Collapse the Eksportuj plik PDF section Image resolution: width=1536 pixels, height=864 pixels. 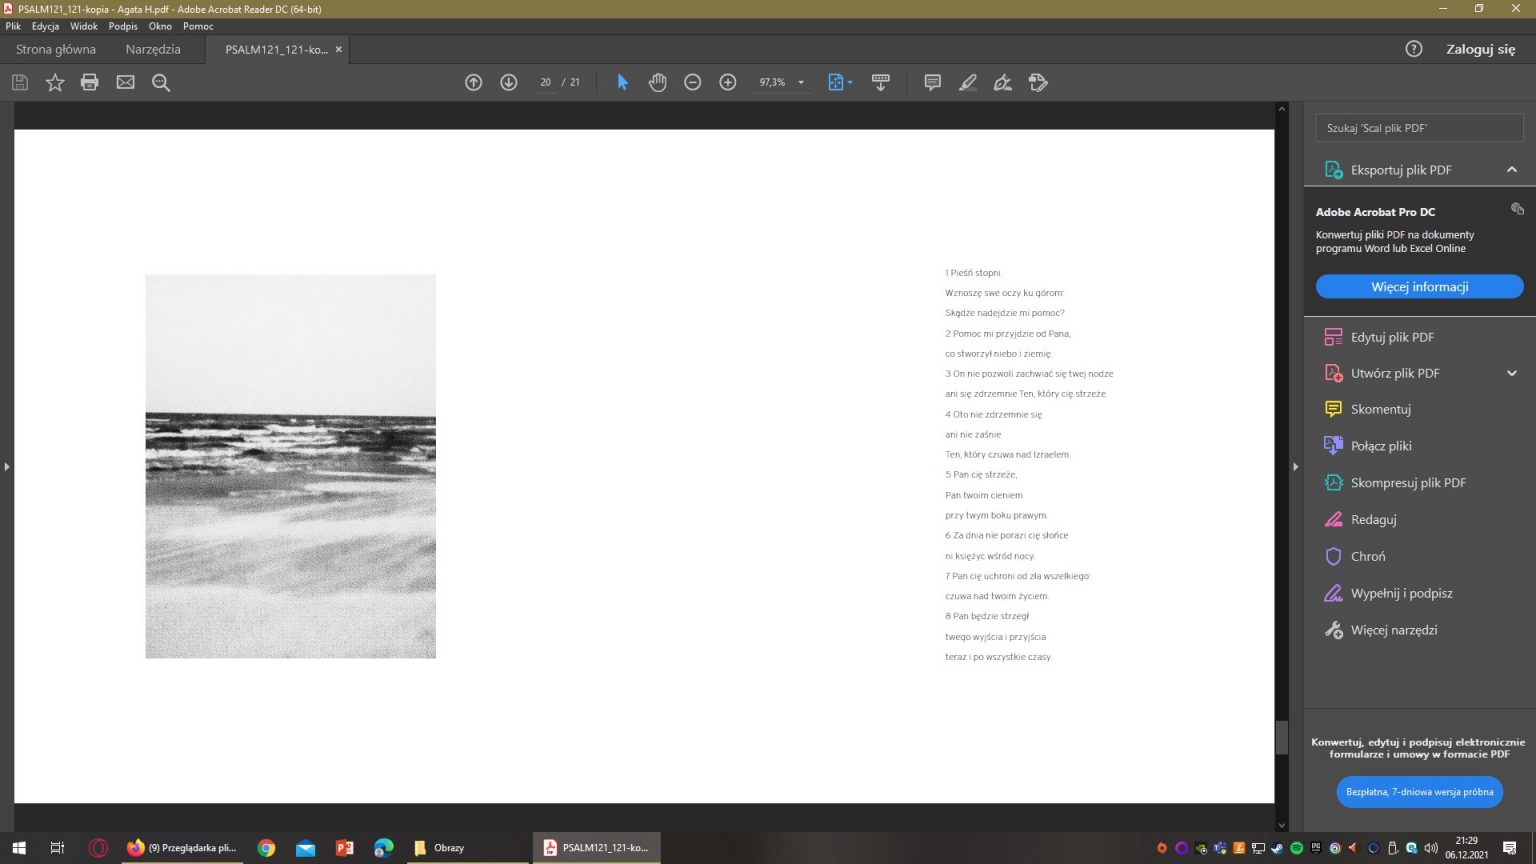pos(1511,170)
